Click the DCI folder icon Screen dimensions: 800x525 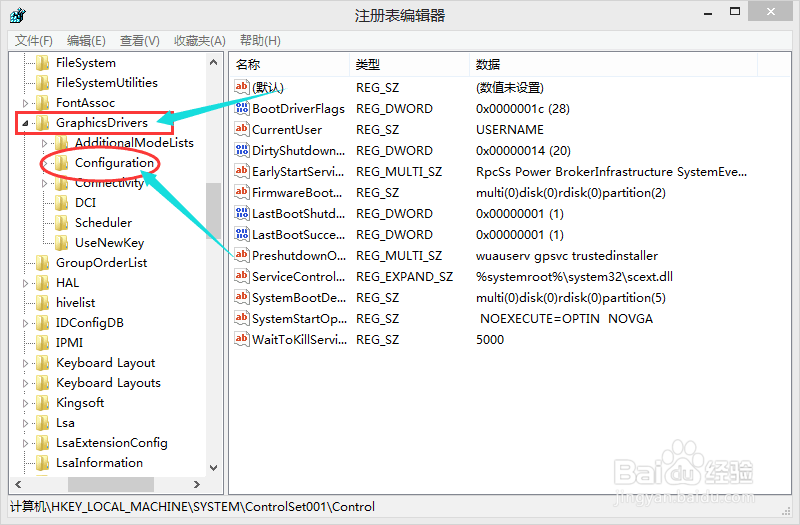(62, 203)
